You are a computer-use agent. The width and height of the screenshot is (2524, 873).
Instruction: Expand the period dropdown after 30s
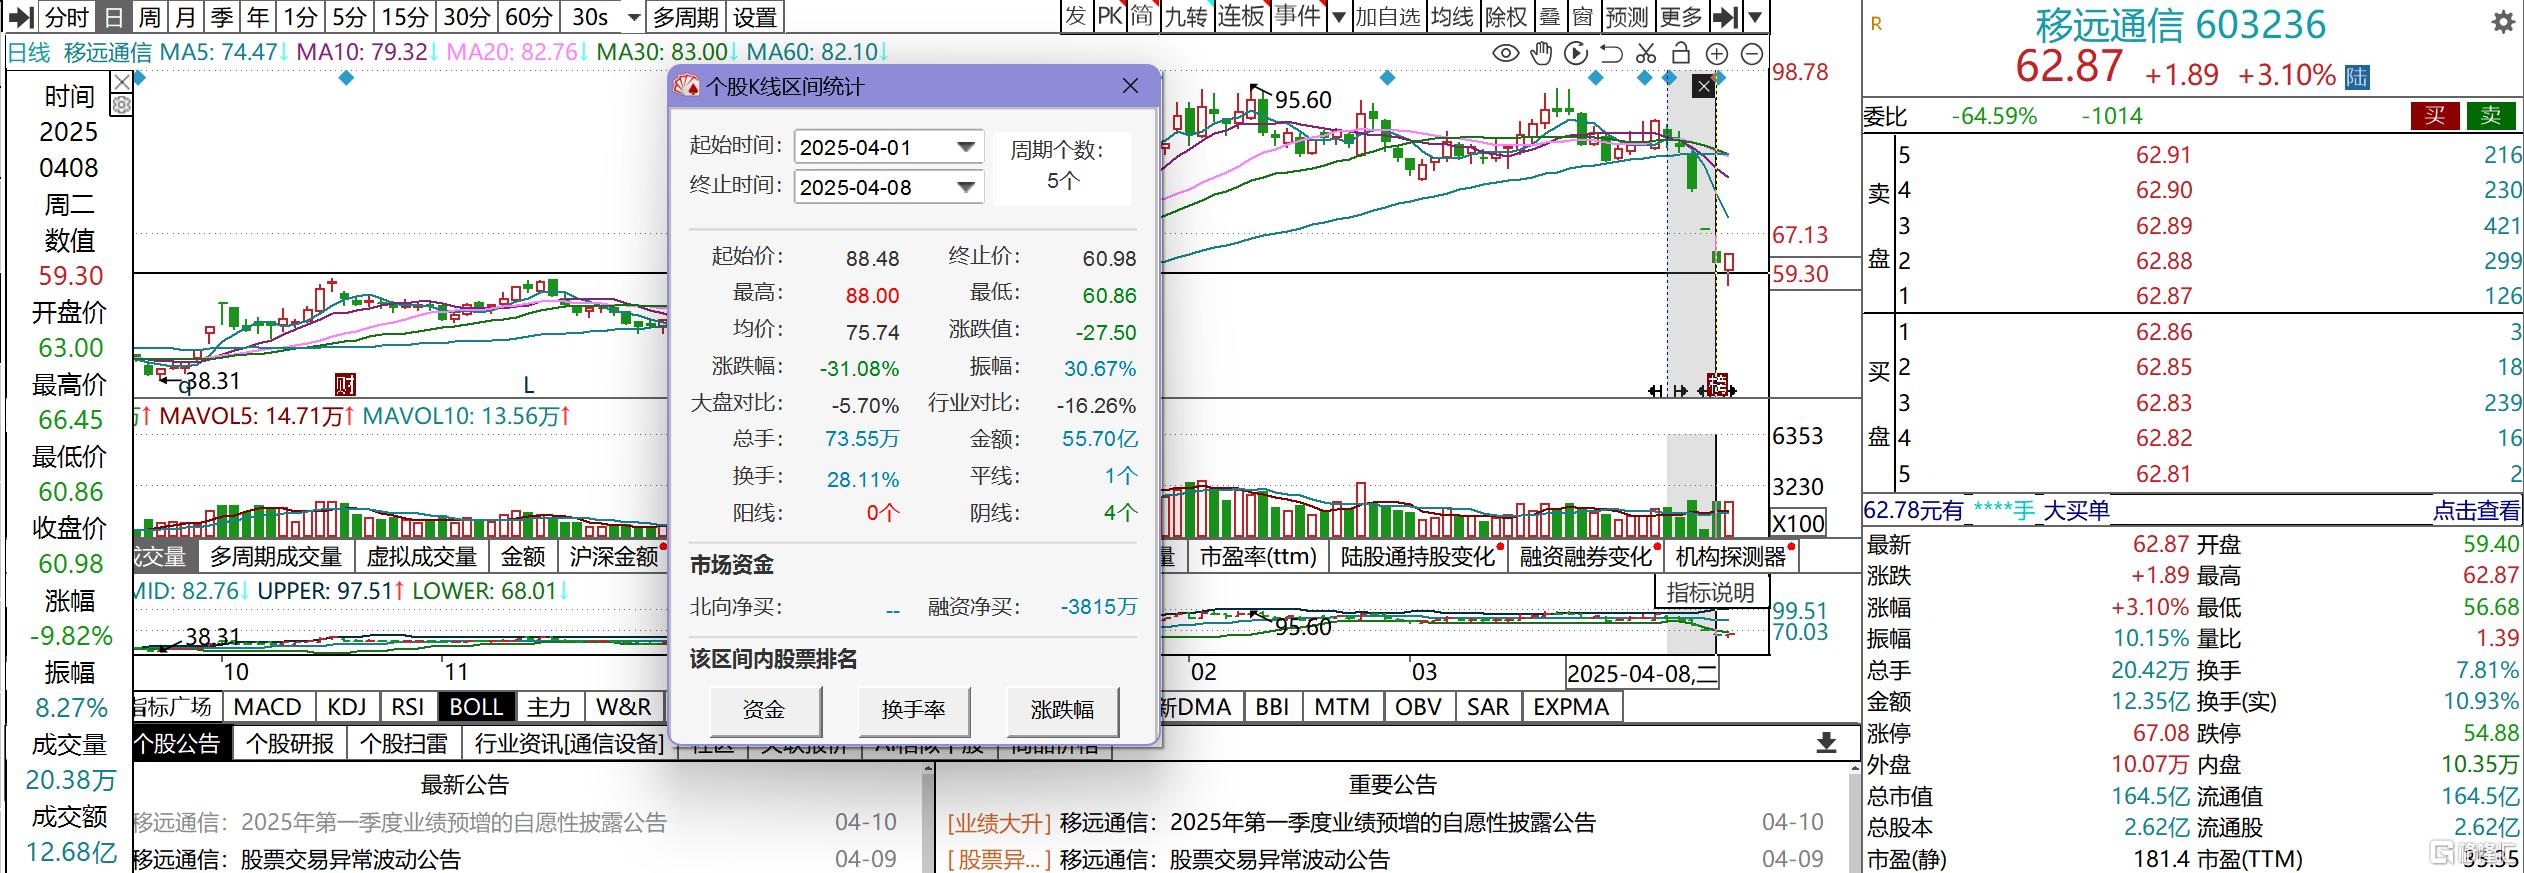point(633,17)
